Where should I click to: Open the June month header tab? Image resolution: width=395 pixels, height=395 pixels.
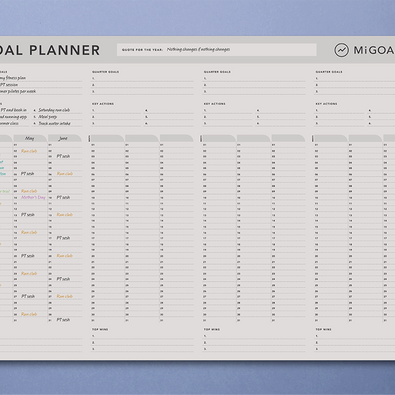65,138
